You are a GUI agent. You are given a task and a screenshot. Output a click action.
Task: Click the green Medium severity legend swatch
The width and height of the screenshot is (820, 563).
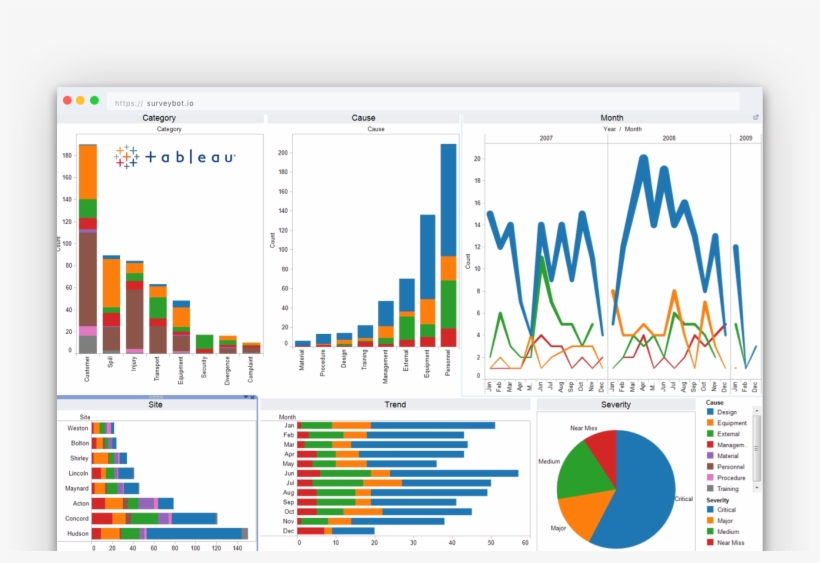(x=710, y=532)
